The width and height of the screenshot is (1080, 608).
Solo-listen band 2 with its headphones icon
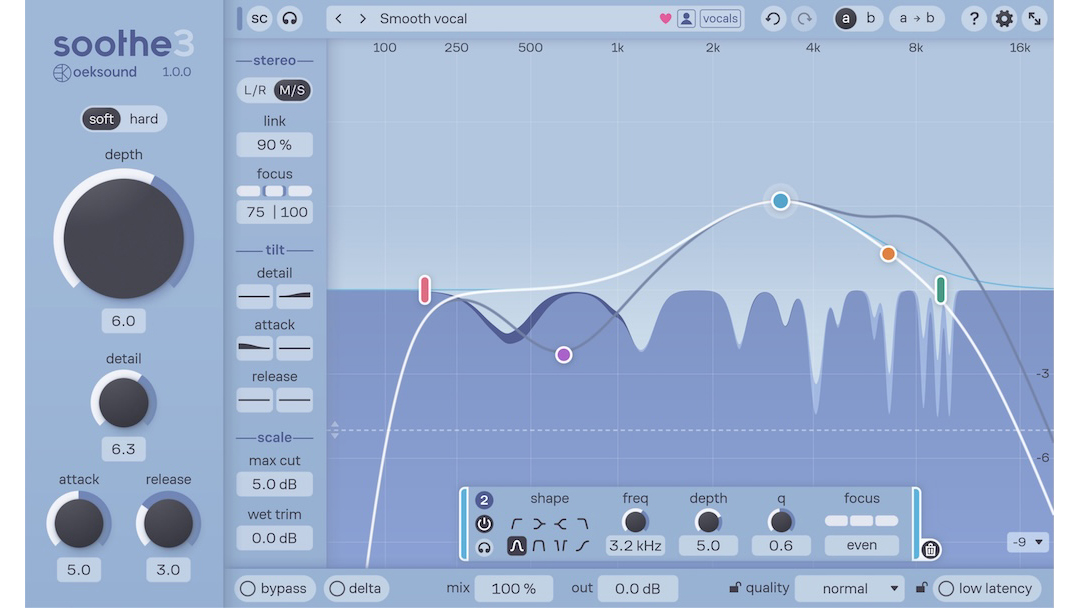pos(484,547)
